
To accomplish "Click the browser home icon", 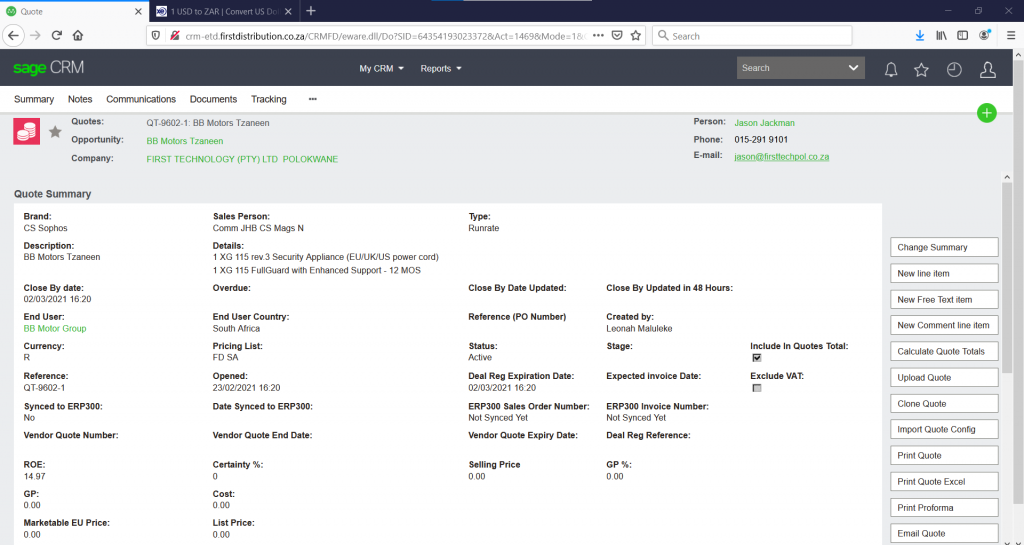I will (78, 35).
